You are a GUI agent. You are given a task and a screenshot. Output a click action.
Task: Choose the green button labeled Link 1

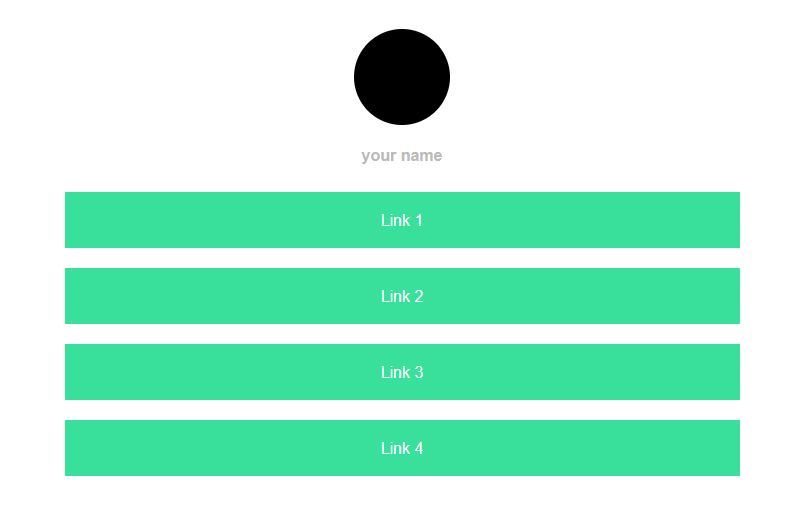coord(402,220)
